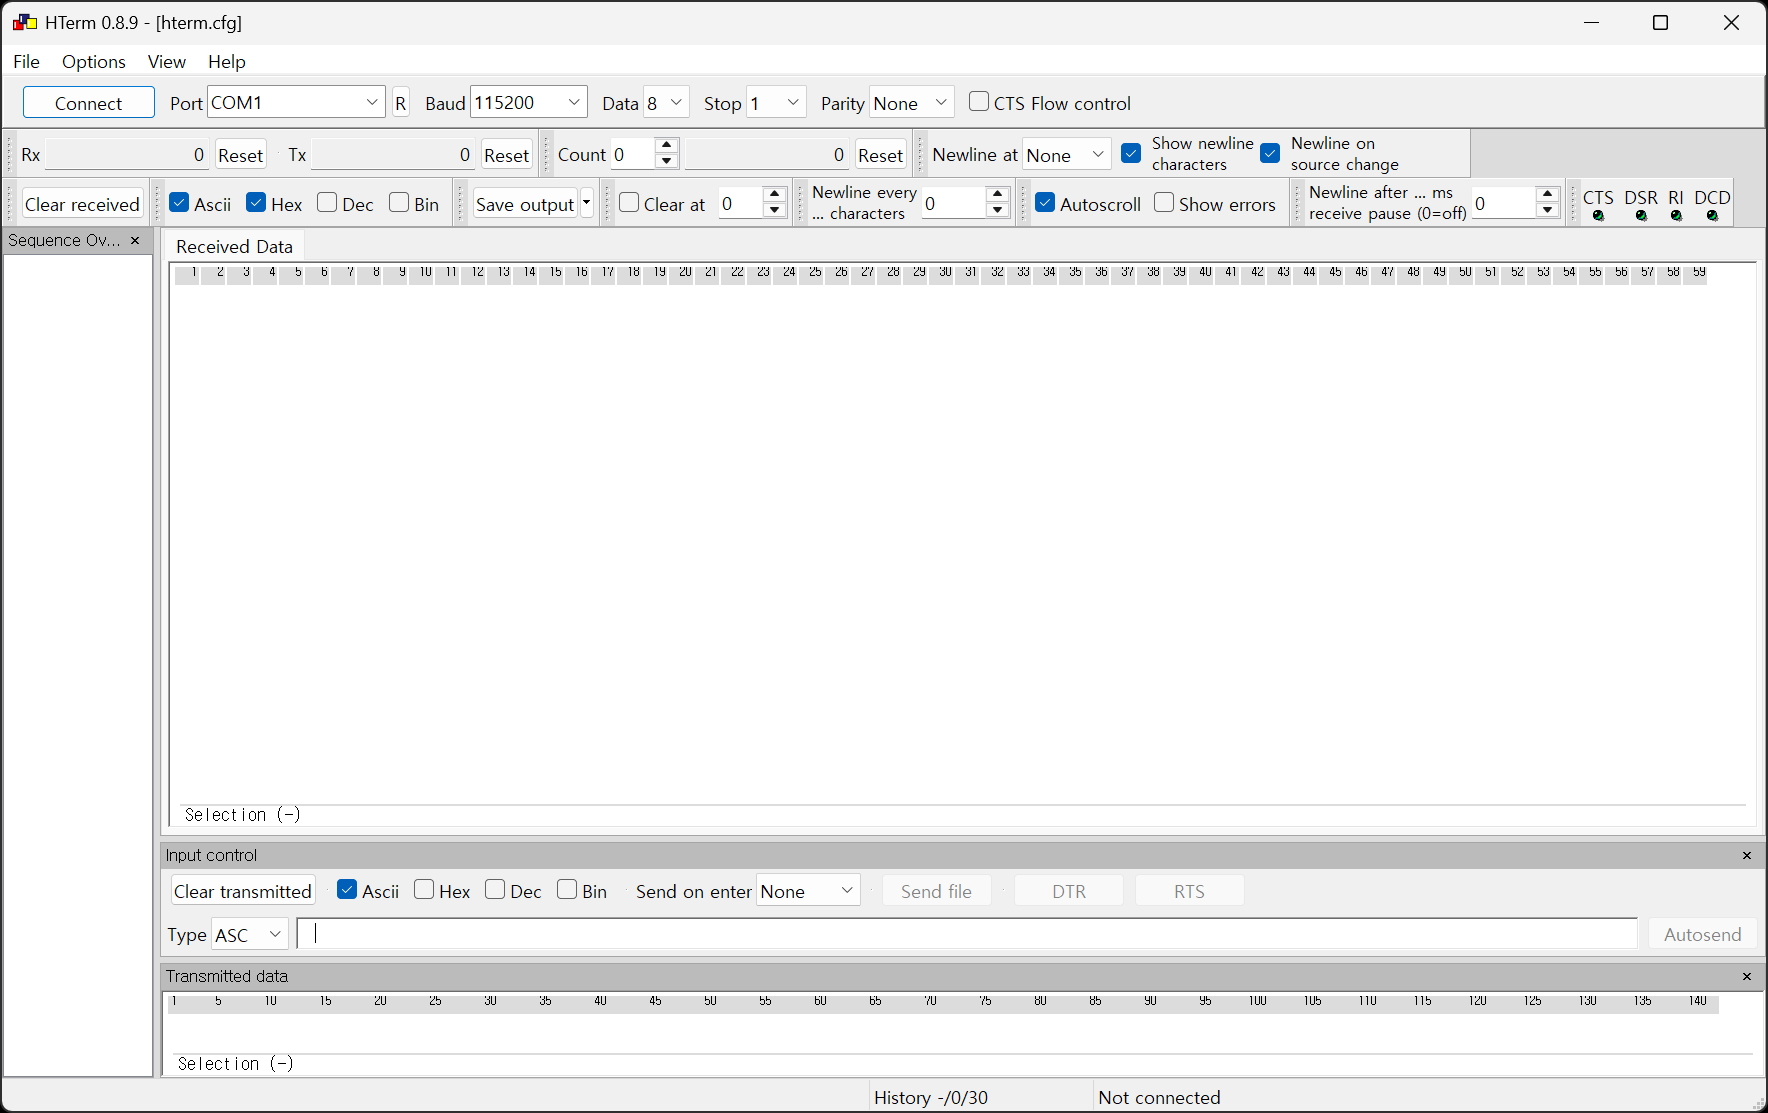Click the DSR status indicator light
Screen dimensions: 1768x1113
coord(1641,216)
